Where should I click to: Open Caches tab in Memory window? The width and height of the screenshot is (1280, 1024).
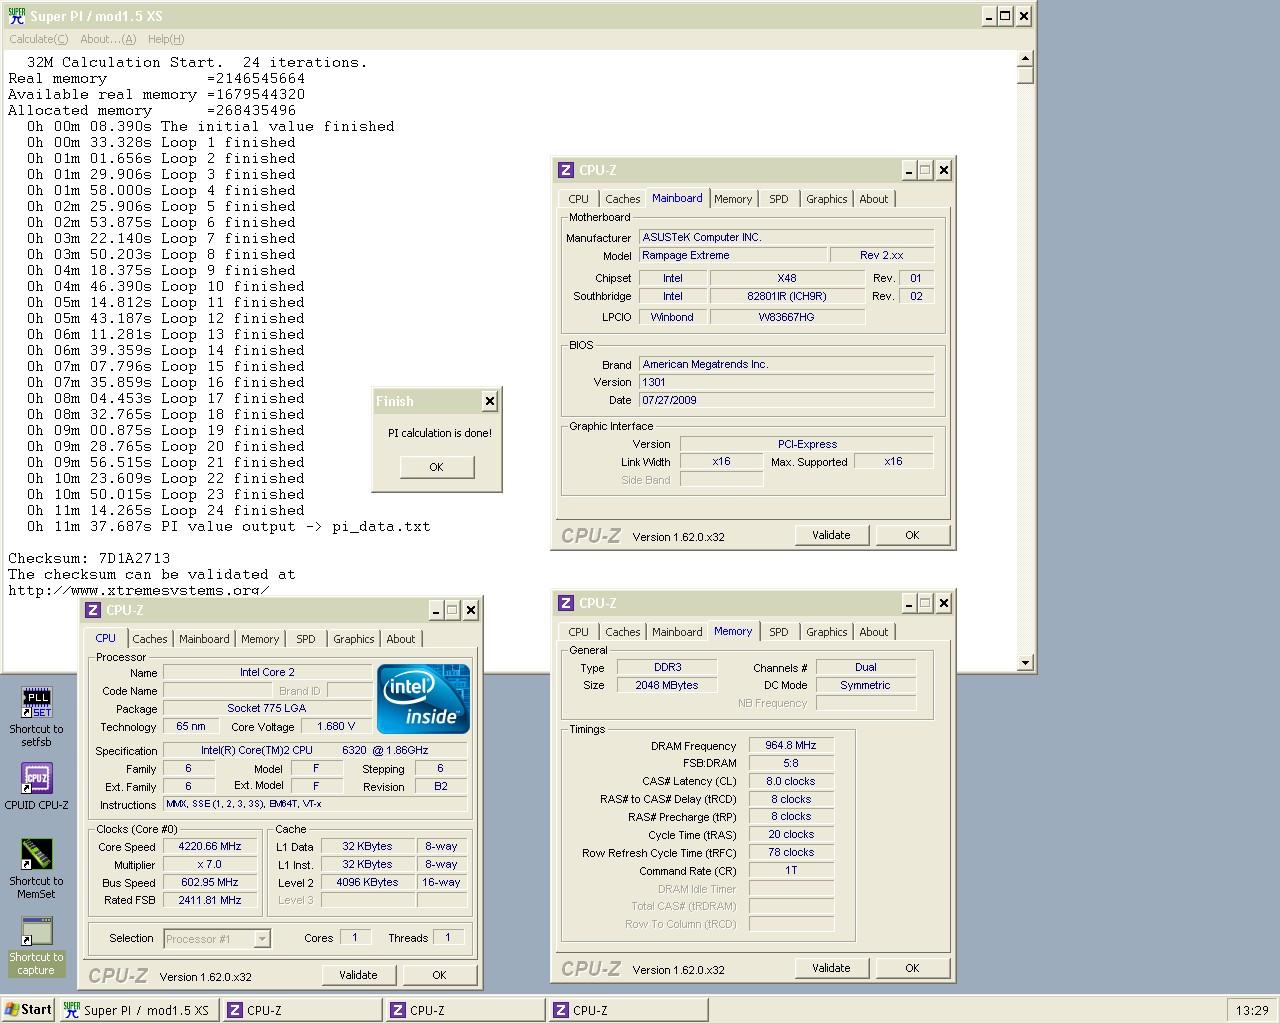pyautogui.click(x=622, y=632)
